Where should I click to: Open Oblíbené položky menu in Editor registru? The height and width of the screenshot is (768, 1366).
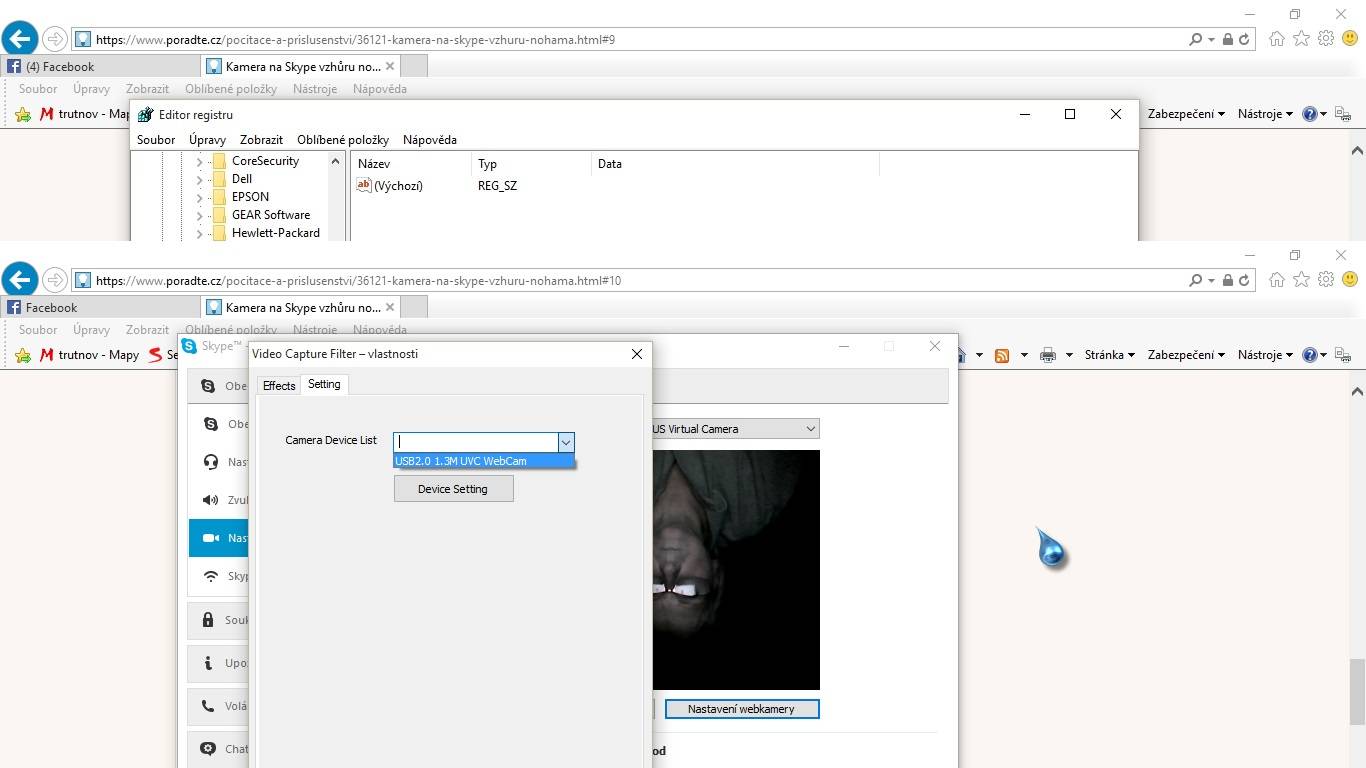[343, 140]
